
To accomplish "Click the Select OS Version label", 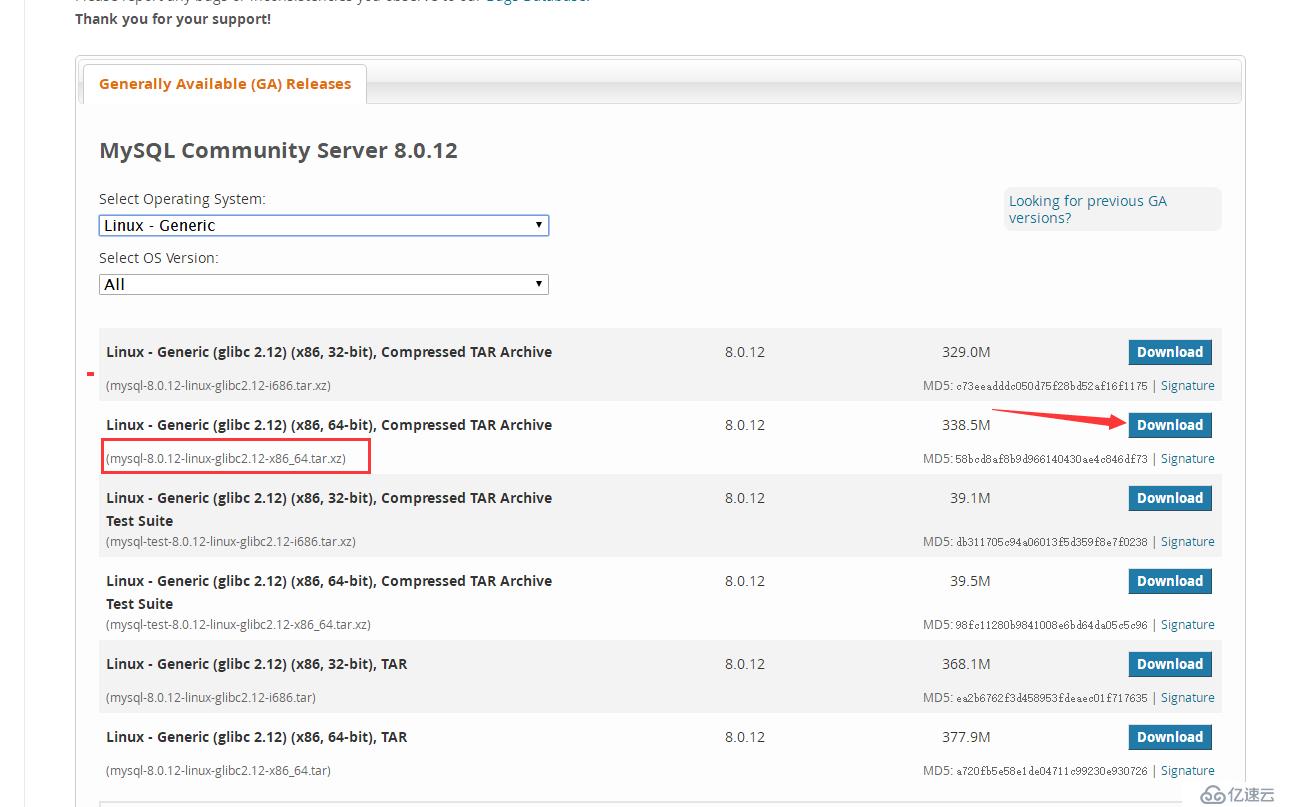I will click(158, 258).
